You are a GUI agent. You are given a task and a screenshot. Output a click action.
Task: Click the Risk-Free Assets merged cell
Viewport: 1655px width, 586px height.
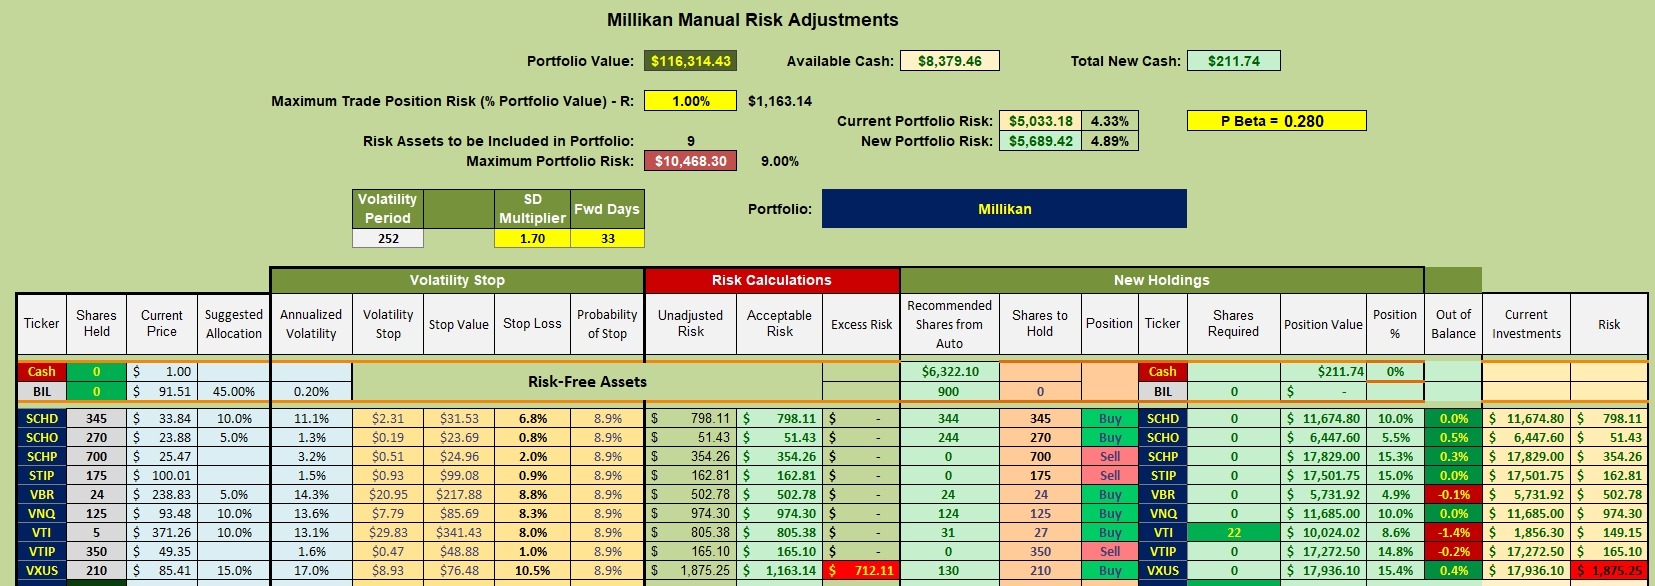587,382
